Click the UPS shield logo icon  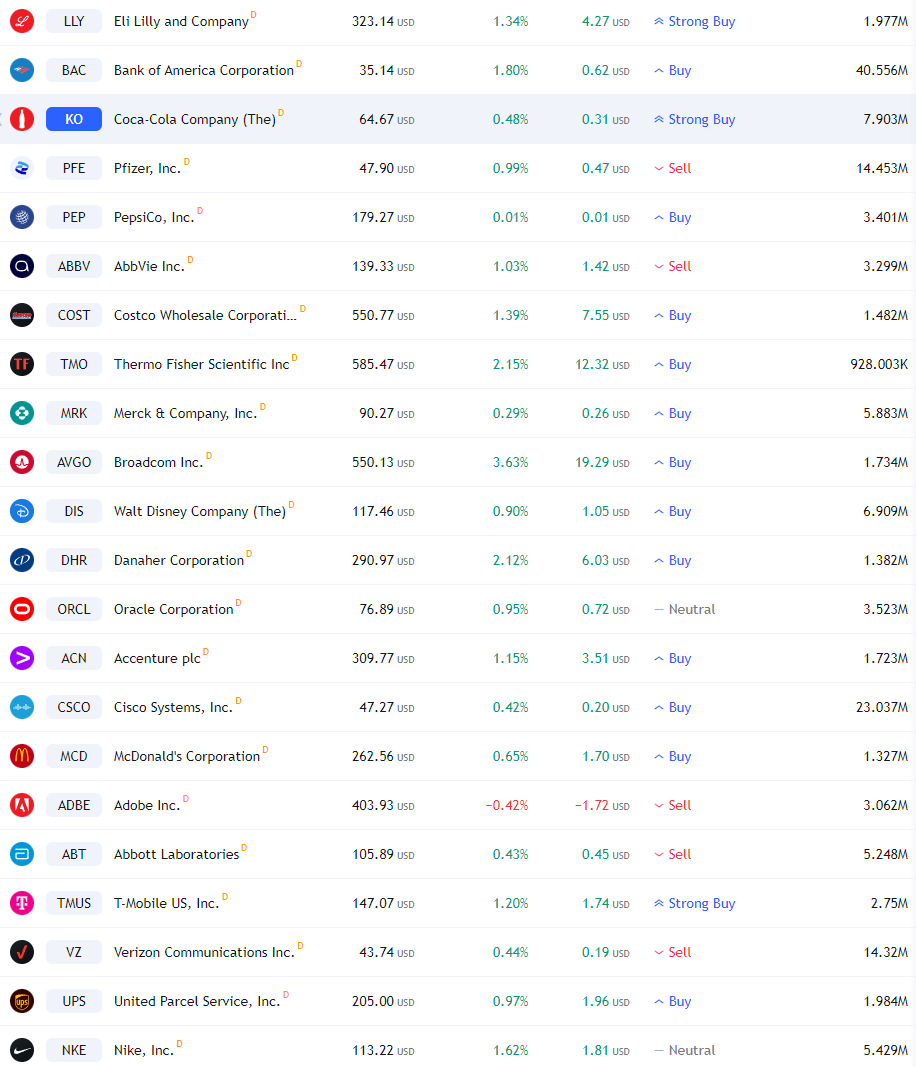point(22,1001)
